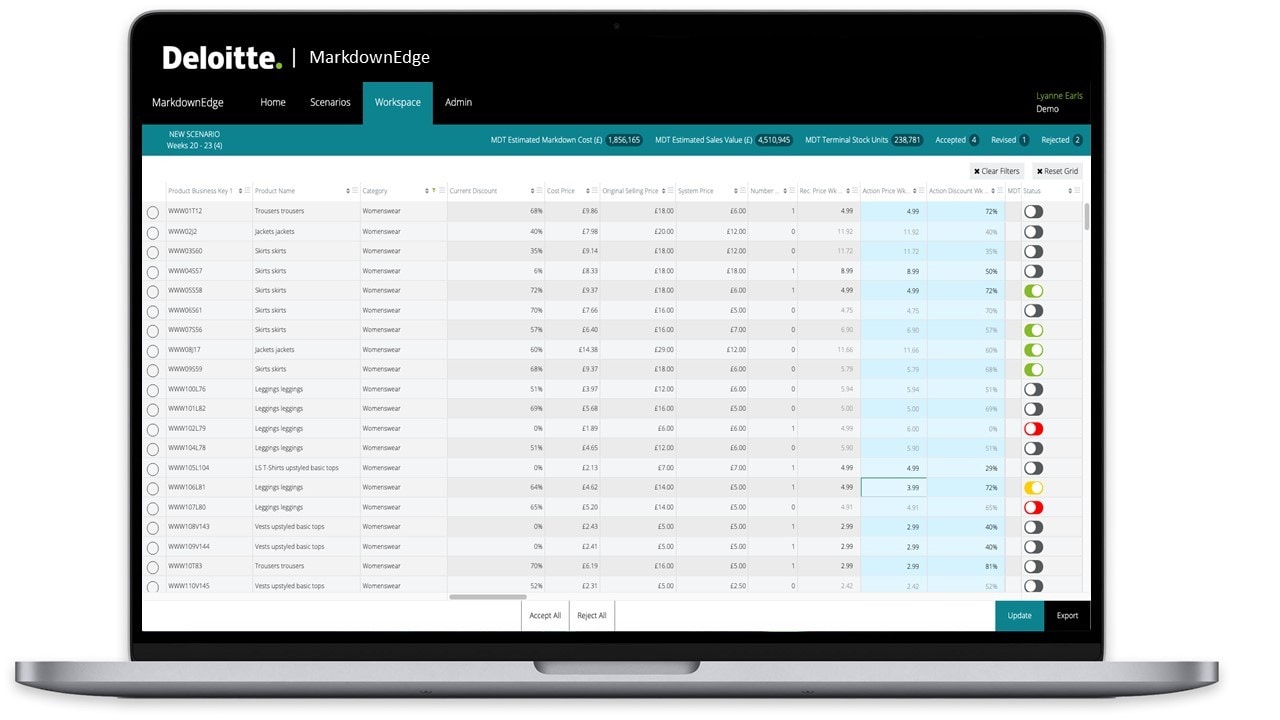Click the Update button

pyautogui.click(x=1019, y=615)
